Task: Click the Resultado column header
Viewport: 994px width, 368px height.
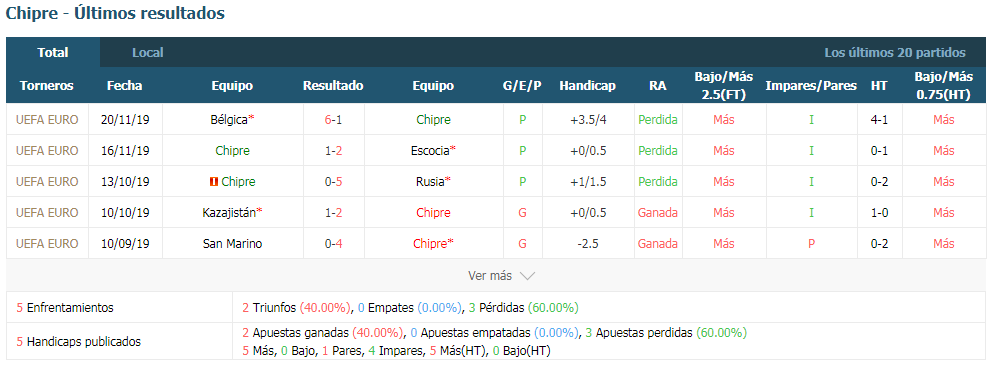Action: pyautogui.click(x=333, y=86)
